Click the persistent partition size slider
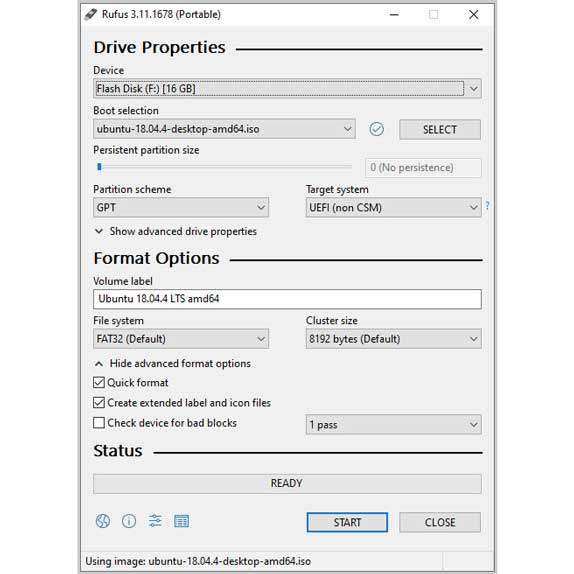Viewport: 574px width, 574px height. (x=223, y=167)
